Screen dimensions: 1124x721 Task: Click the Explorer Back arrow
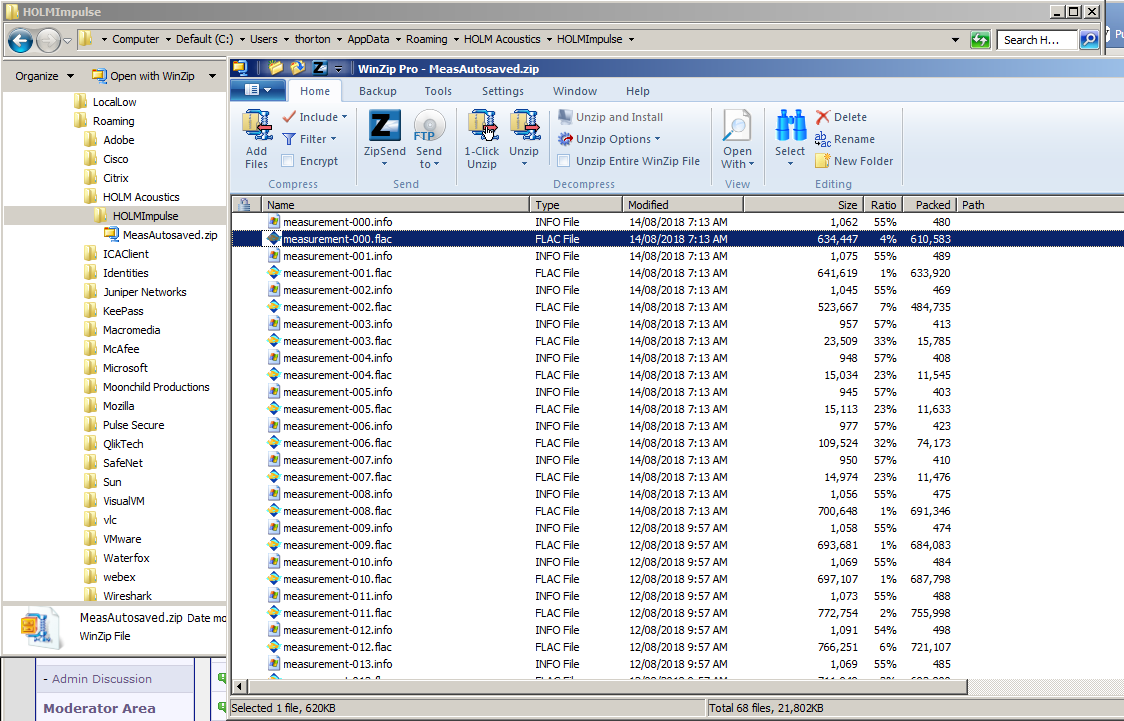click(21, 41)
